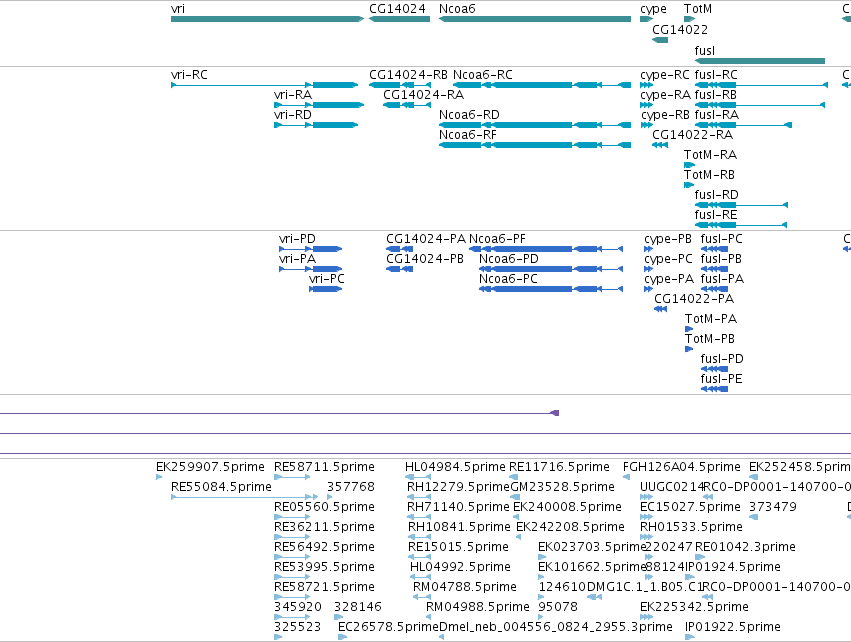Screen dimensions: 851x642
Task: Select EST GM23528.5prime label
Action: [x=562, y=487]
